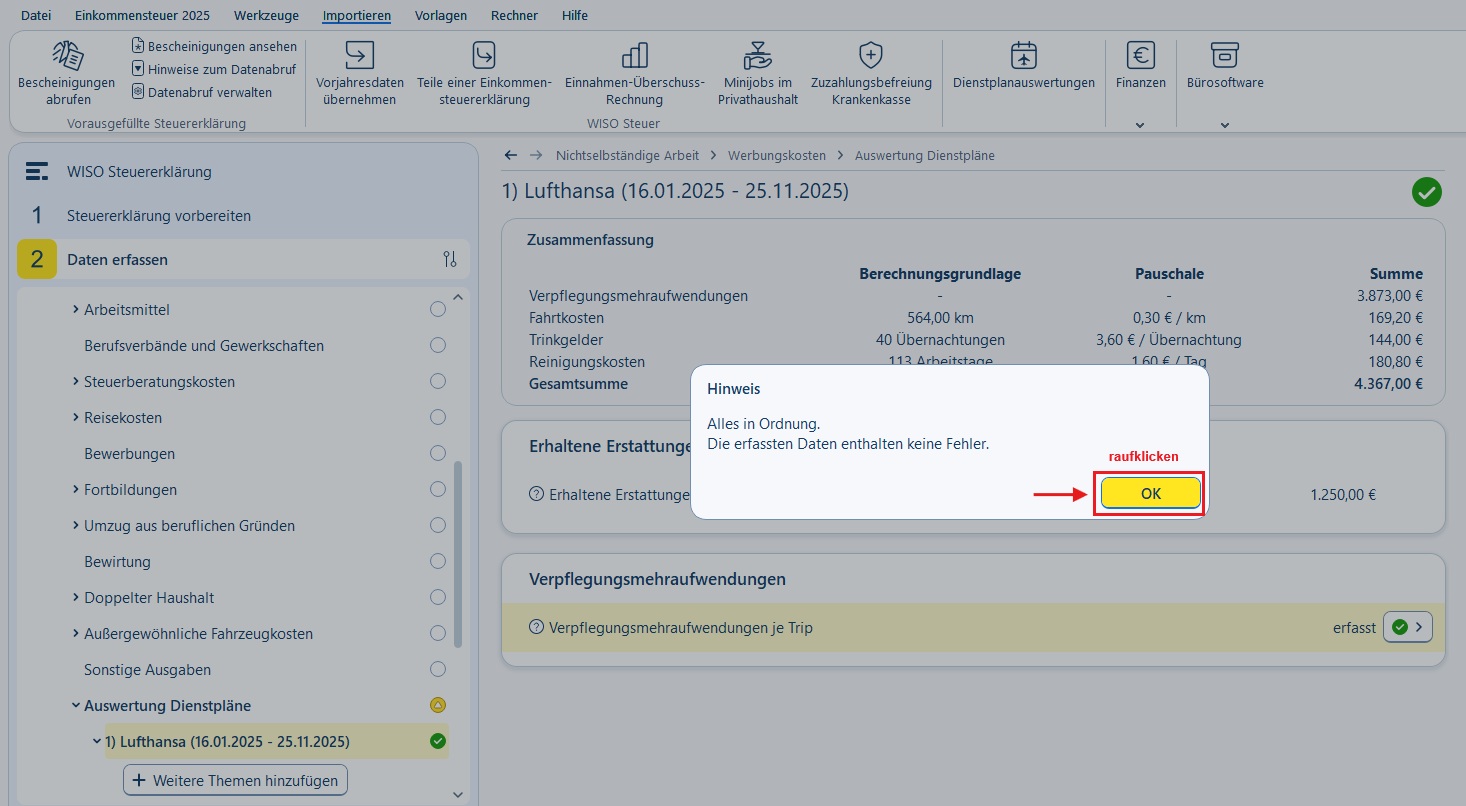The image size is (1466, 806).
Task: Click green check of Lufthansa tree entry
Action: click(437, 742)
